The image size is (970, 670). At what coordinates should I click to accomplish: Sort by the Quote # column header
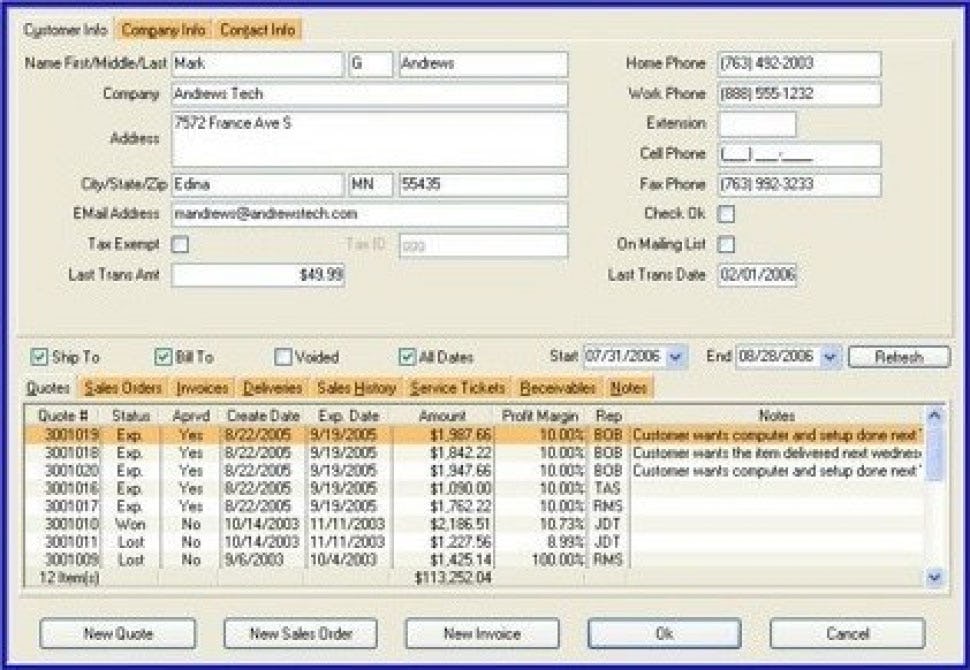click(x=63, y=416)
